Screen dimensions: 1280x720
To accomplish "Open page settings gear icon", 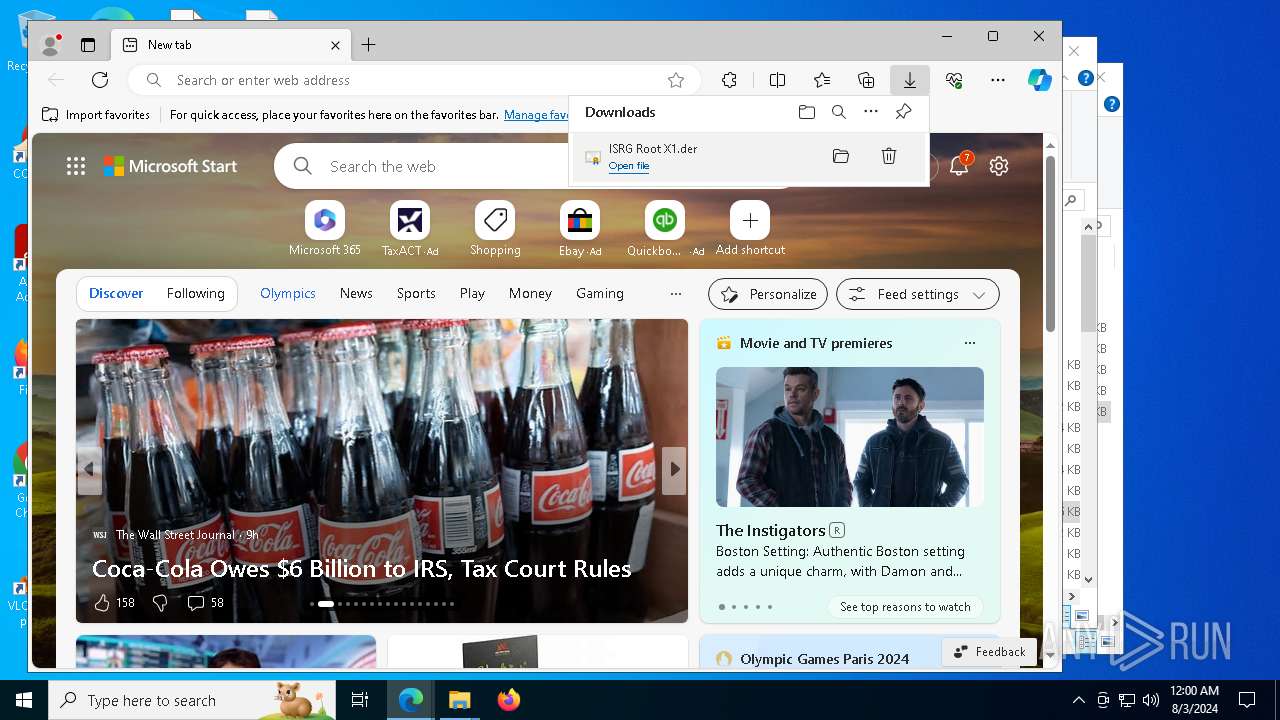I will point(999,166).
